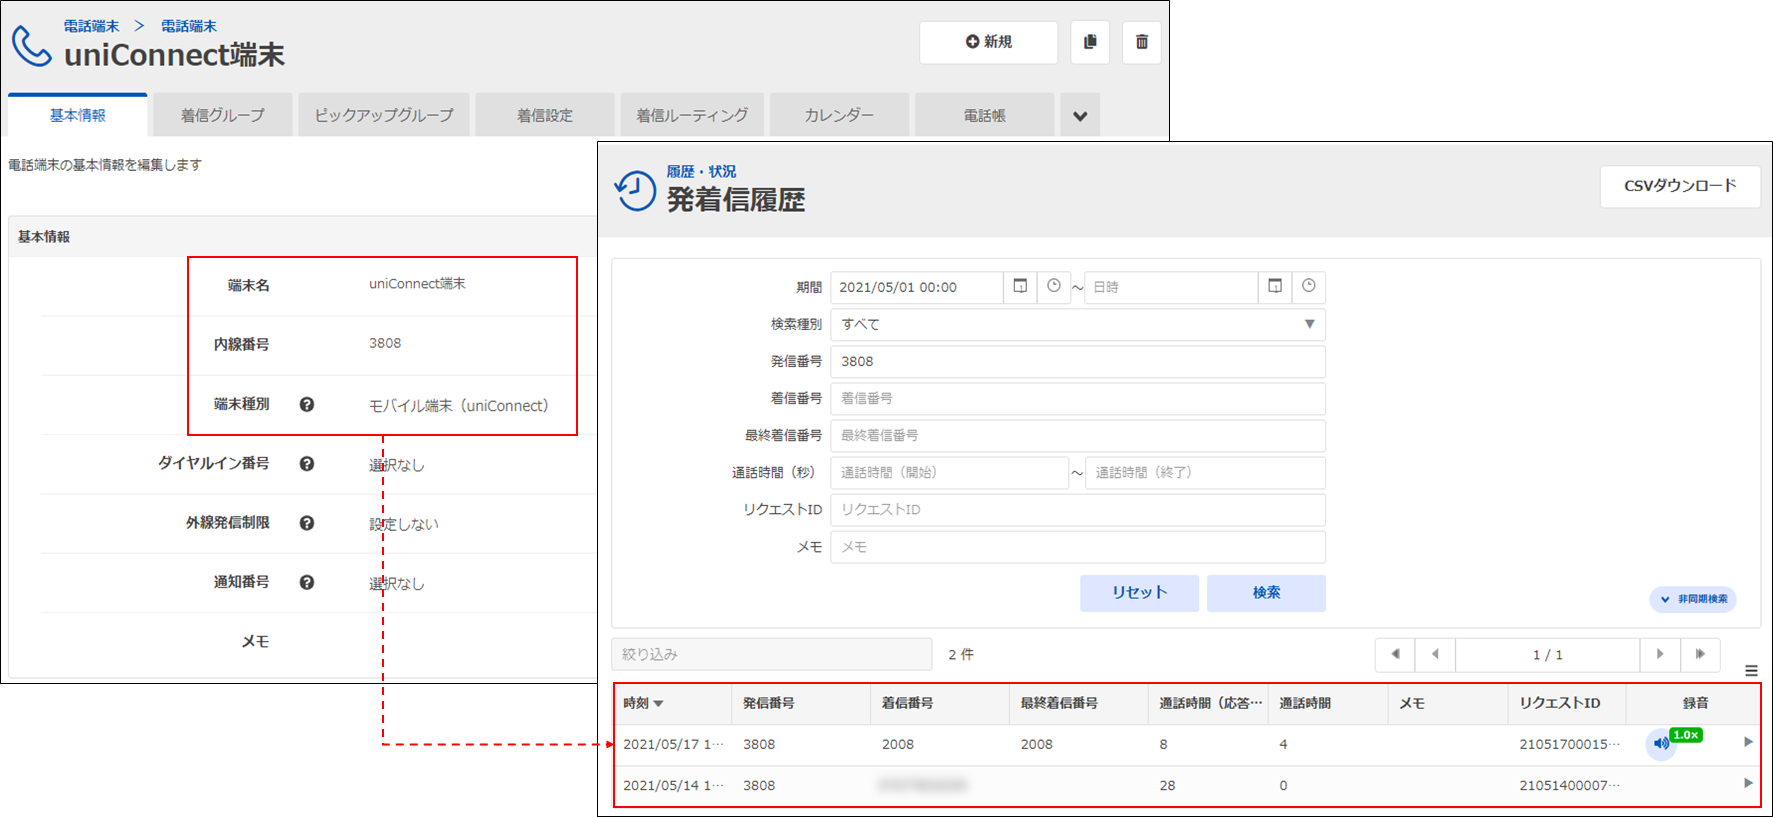Open clock picker for end time
The height and width of the screenshot is (817, 1773).
(1309, 287)
